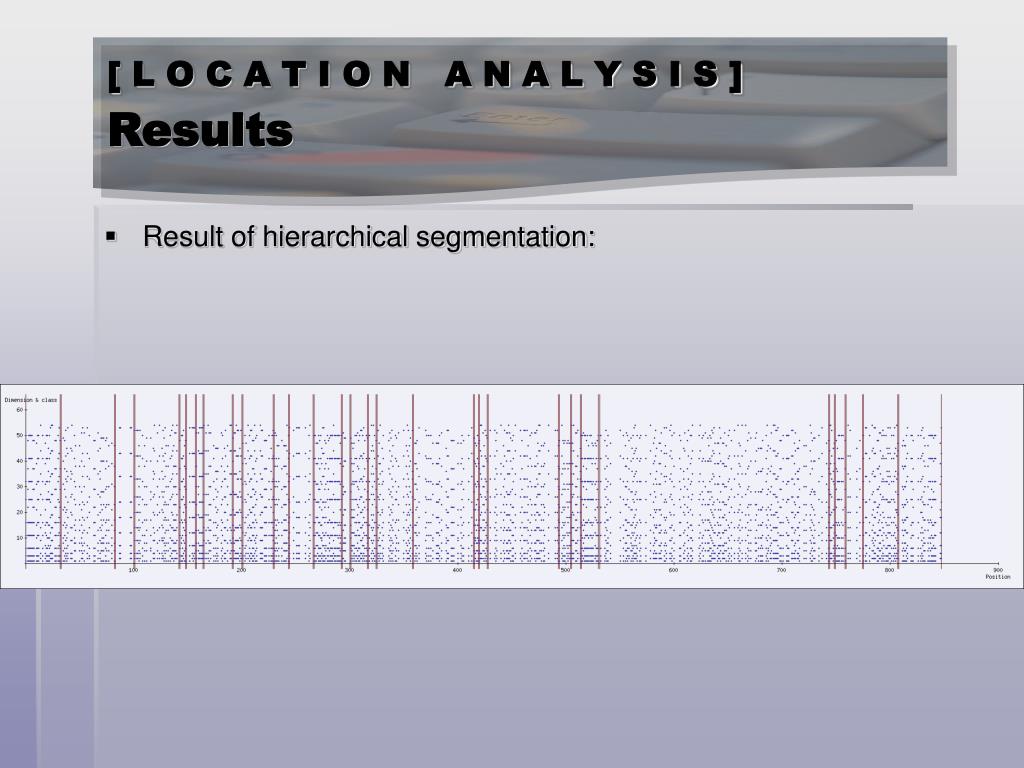Click the x-axis tick label '200'
1024x768 pixels.
click(x=242, y=570)
